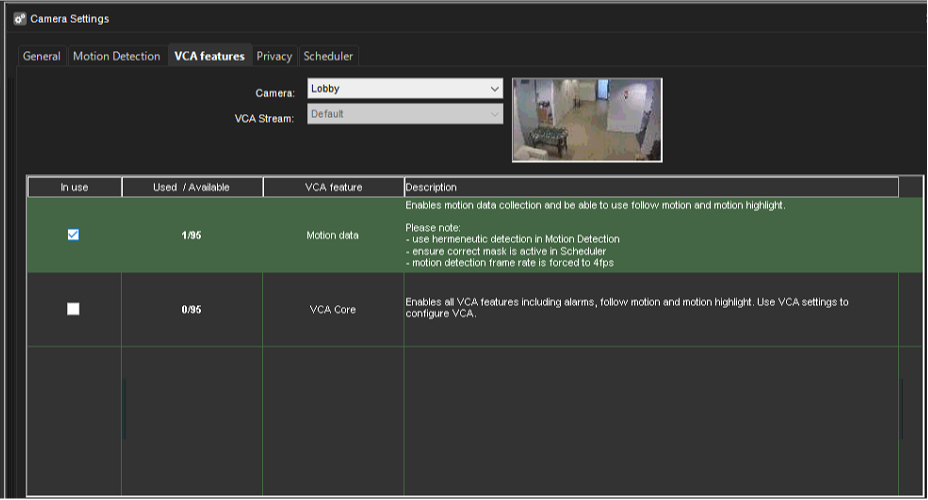Expand the Camera dropdown showing Lobby
The height and width of the screenshot is (500, 928).
click(404, 89)
